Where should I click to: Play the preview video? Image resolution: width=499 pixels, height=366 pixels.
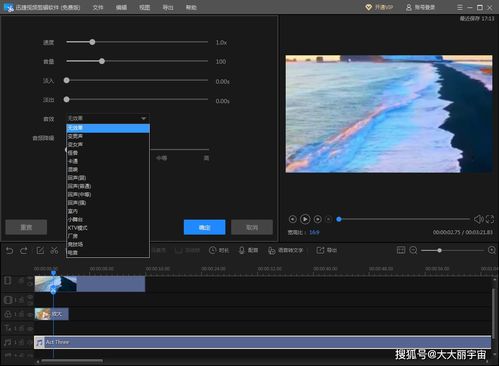305,219
